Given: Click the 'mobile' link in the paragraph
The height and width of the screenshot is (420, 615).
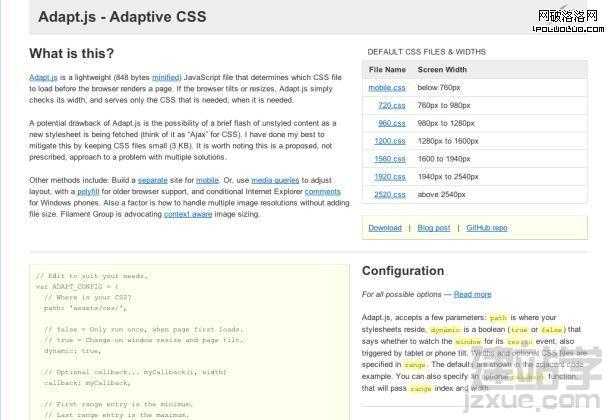Looking at the screenshot, I should pos(207,180).
